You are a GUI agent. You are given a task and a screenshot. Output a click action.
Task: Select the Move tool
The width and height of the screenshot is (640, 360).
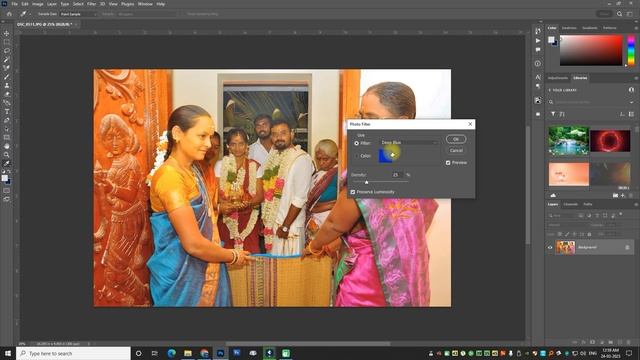pos(7,33)
